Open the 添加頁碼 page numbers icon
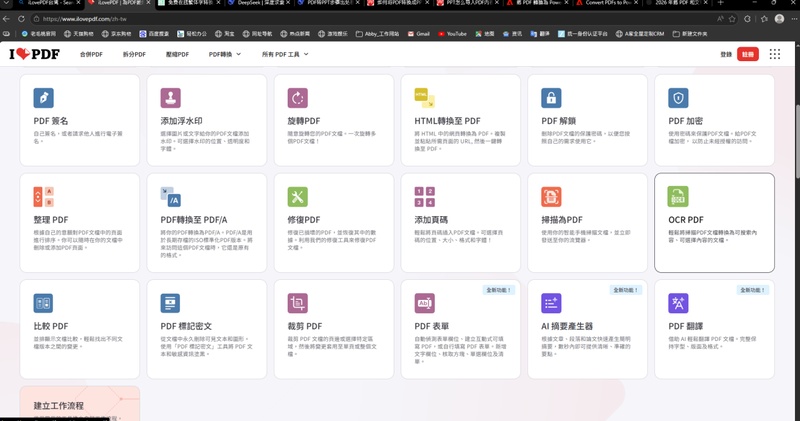800x421 pixels. pos(424,196)
